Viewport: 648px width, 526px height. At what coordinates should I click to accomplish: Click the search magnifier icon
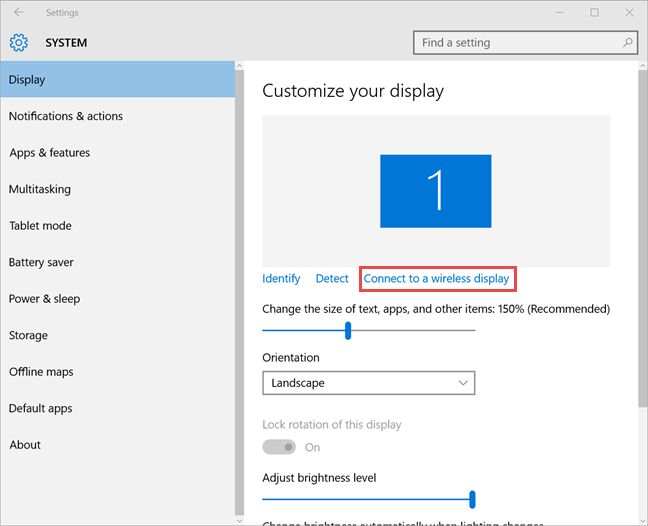click(x=628, y=43)
